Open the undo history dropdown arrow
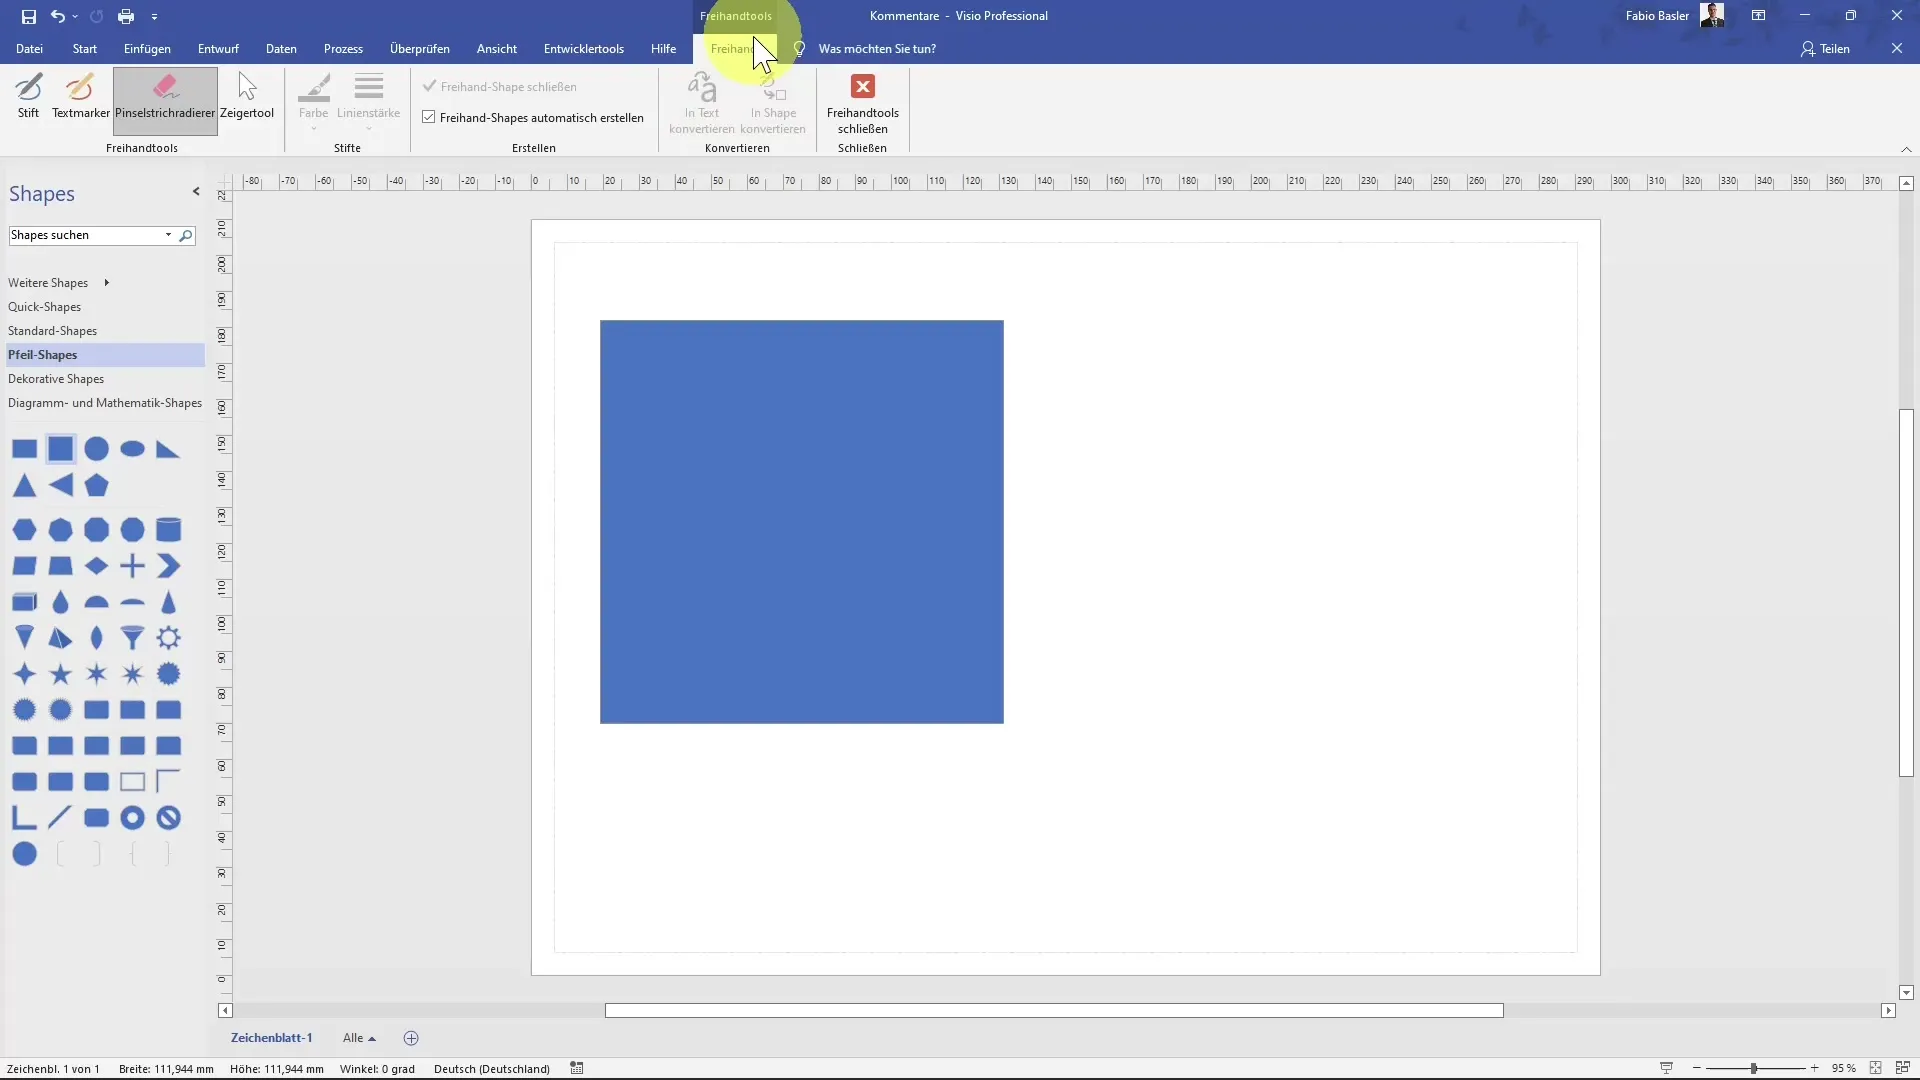 [x=75, y=16]
